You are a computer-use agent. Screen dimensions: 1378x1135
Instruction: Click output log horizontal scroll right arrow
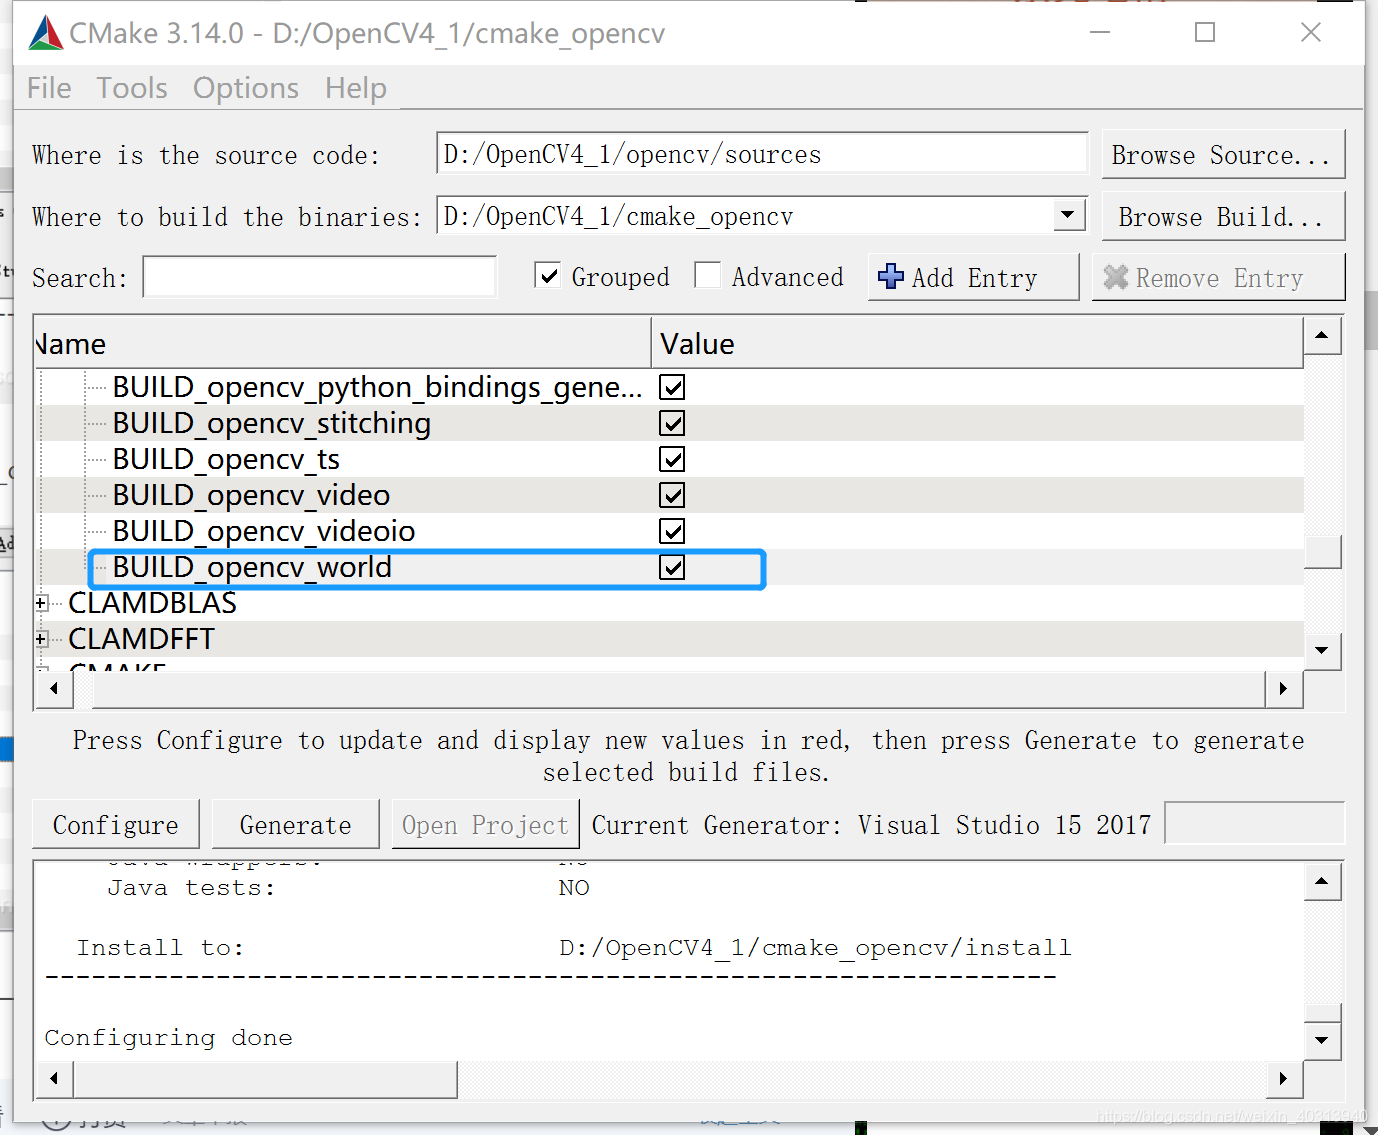tap(1283, 1079)
